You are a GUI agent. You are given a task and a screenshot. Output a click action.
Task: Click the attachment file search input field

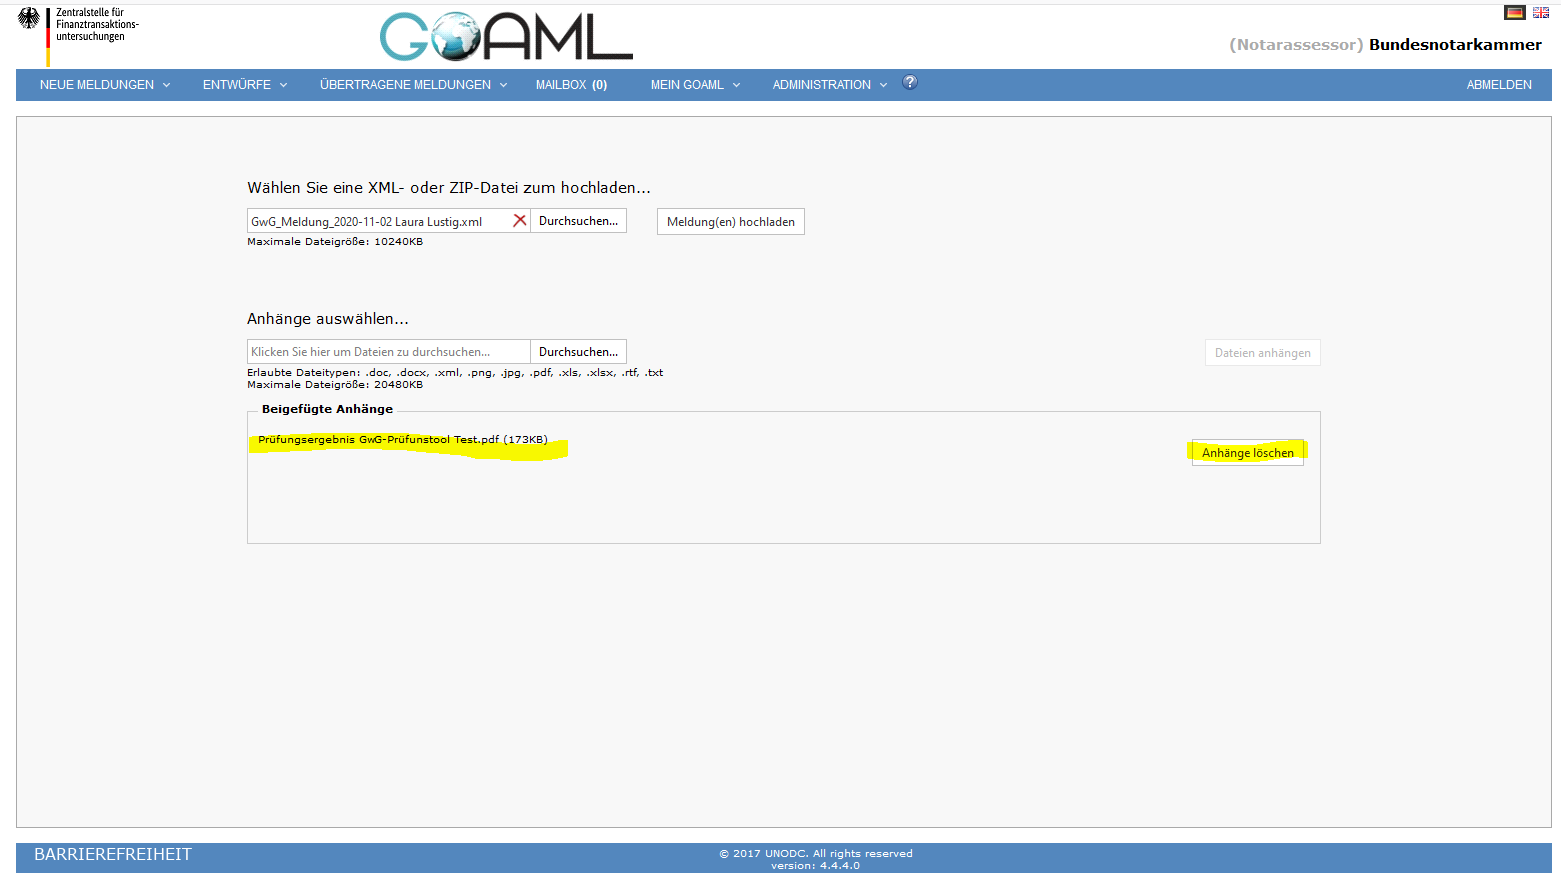[x=388, y=352]
